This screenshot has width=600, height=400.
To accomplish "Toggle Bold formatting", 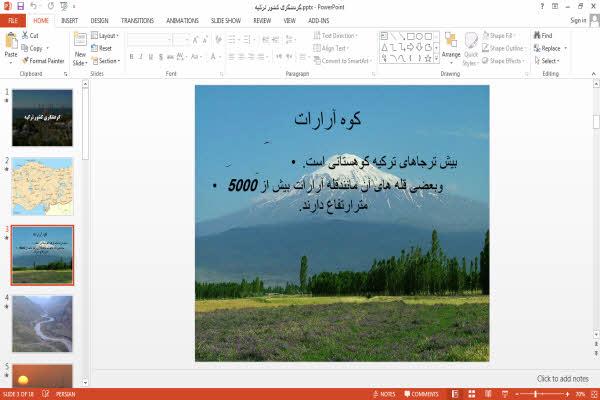I will [131, 57].
